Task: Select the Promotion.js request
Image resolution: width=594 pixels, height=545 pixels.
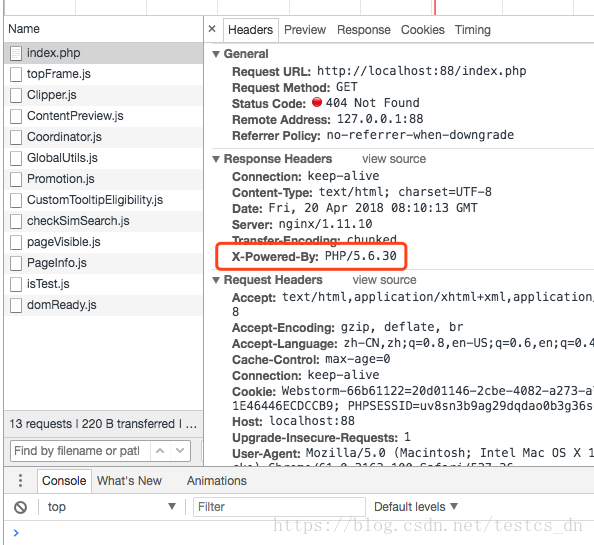Action: click(x=104, y=179)
